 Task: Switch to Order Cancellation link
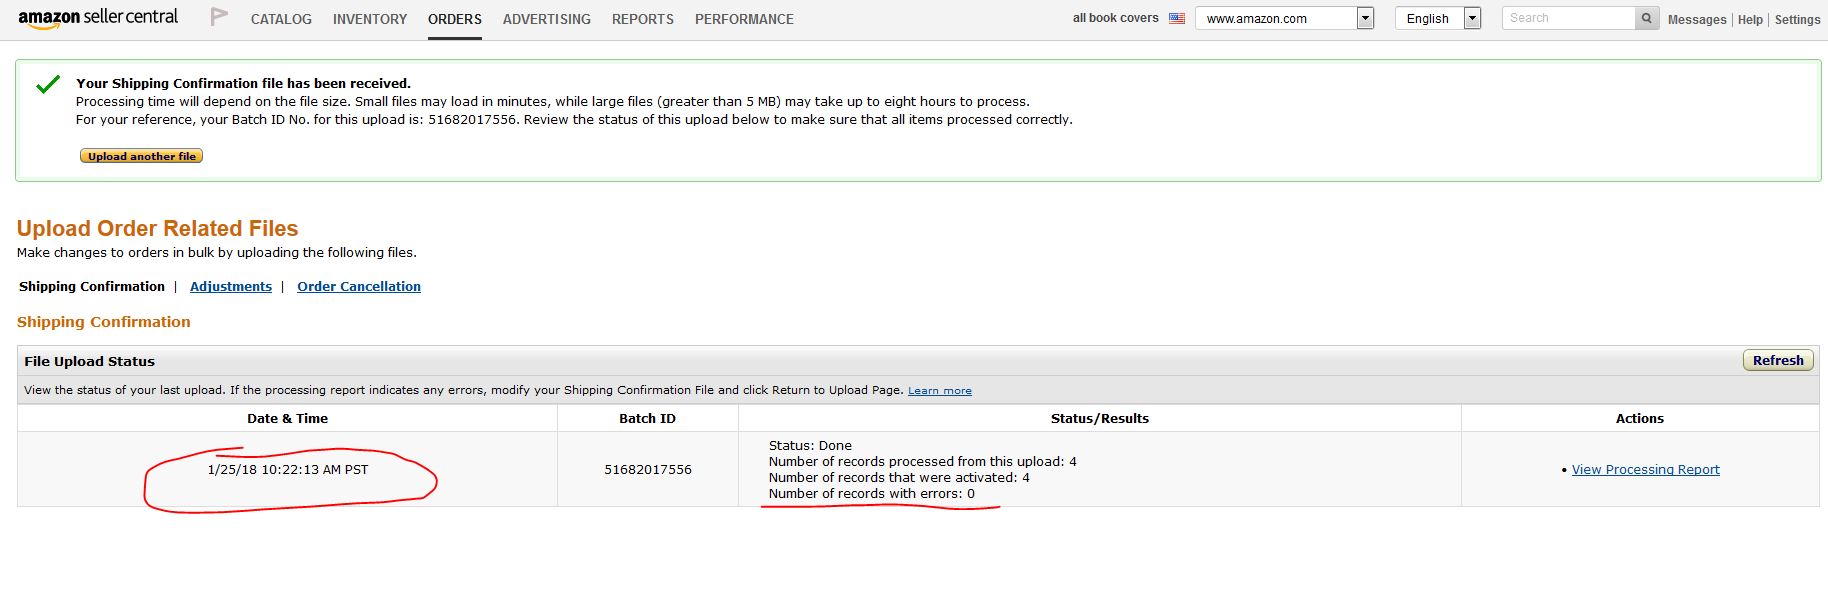[x=359, y=286]
